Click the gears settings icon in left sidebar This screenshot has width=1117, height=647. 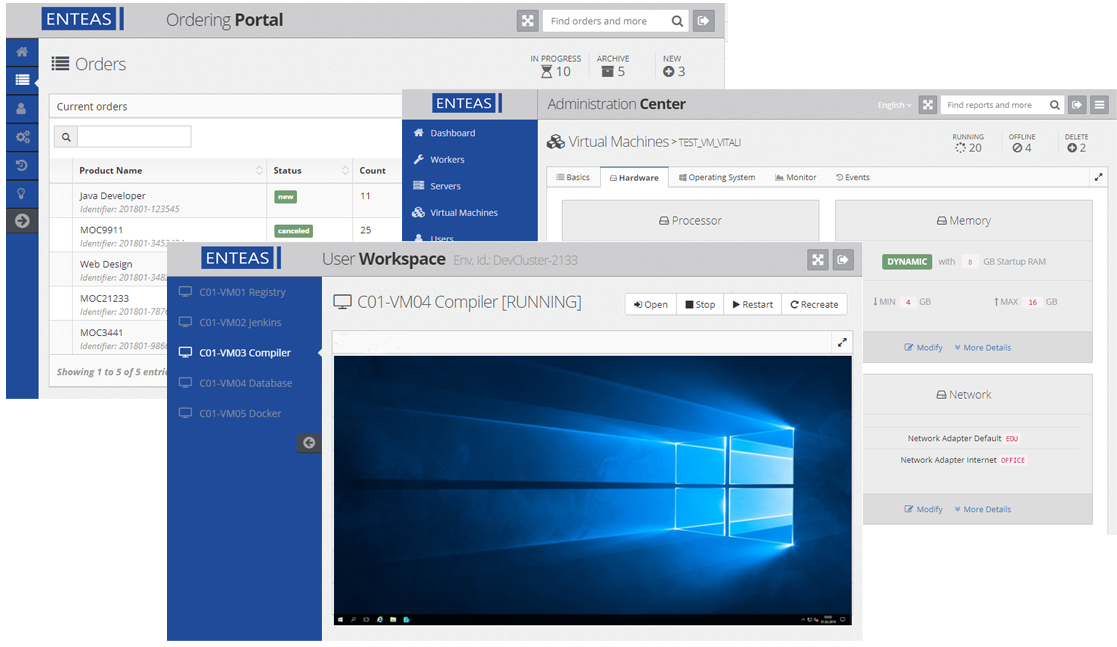click(21, 137)
